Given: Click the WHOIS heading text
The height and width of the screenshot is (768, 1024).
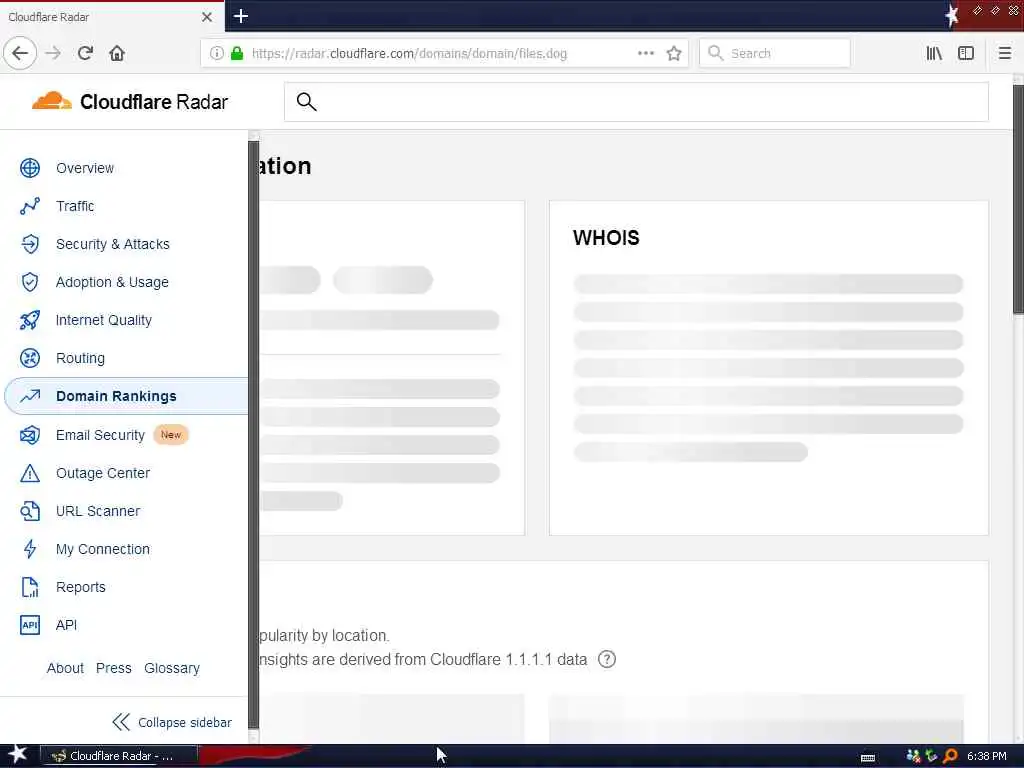Looking at the screenshot, I should pyautogui.click(x=606, y=238).
